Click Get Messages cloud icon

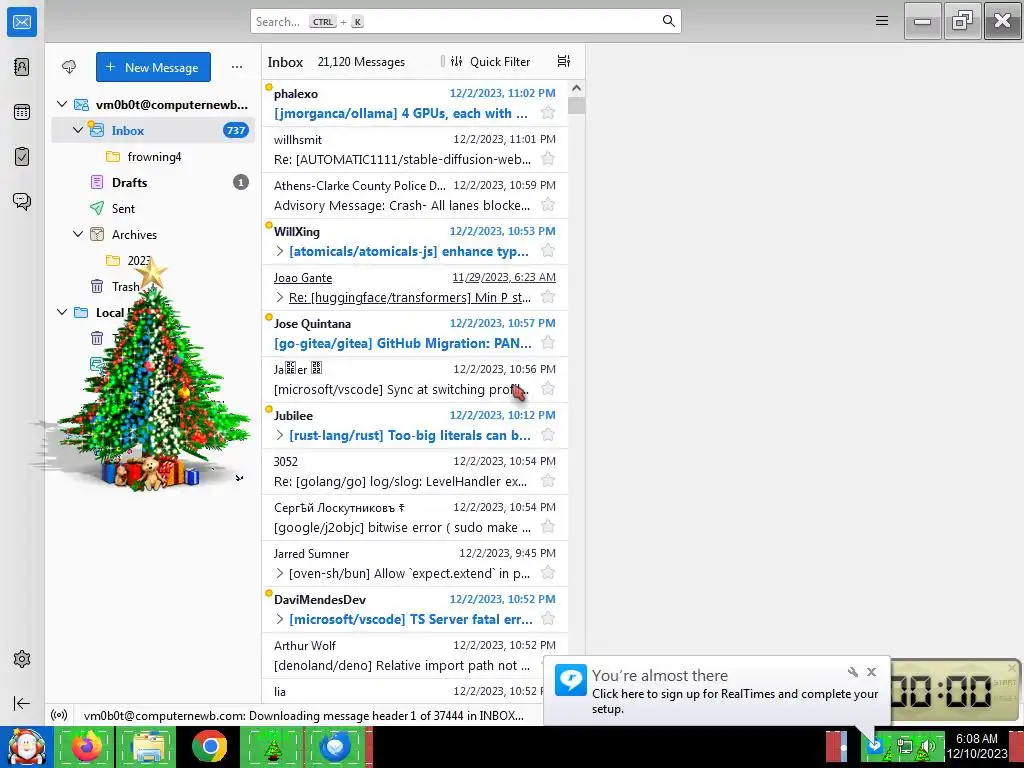point(69,67)
